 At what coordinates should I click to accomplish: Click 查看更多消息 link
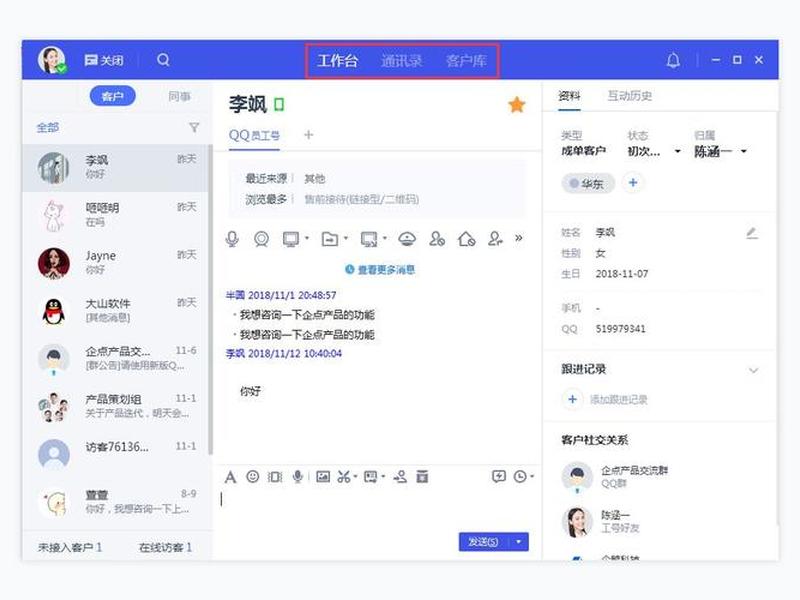380,269
